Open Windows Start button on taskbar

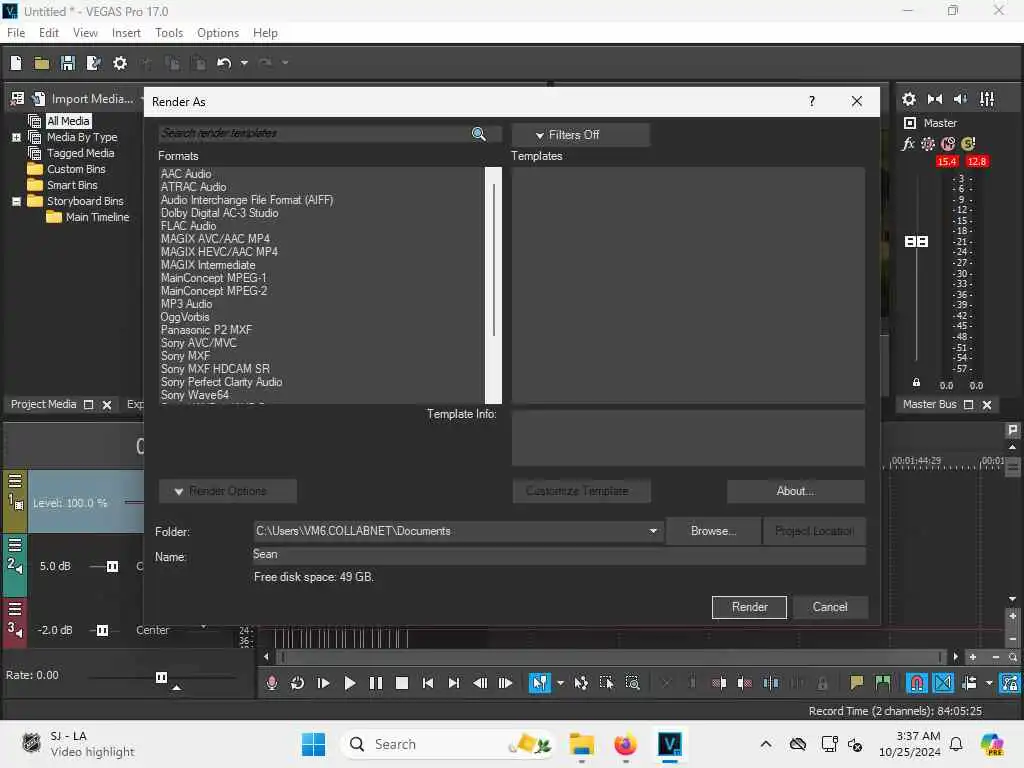(313, 744)
